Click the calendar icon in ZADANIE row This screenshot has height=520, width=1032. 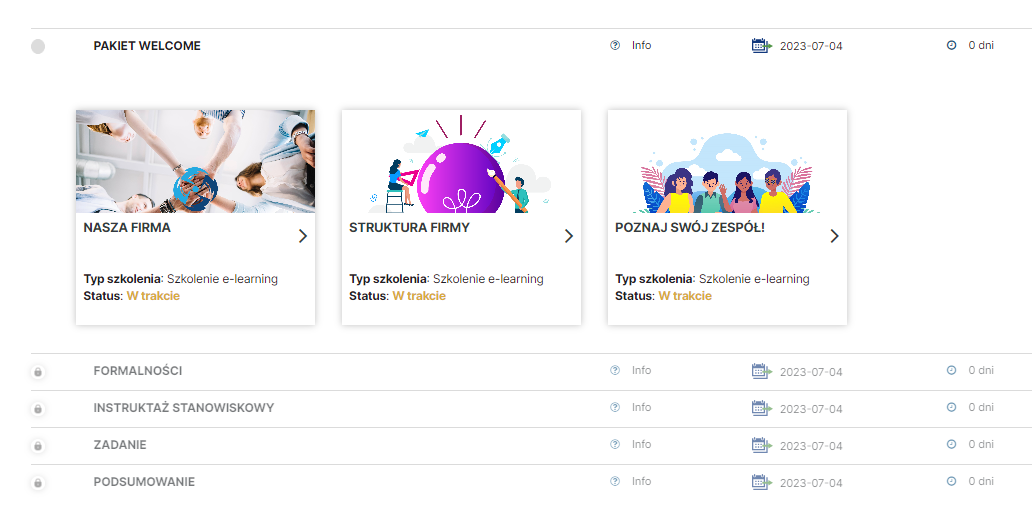(x=761, y=444)
